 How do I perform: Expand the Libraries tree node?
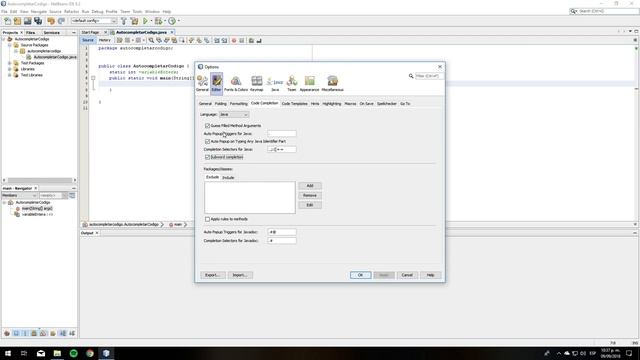[10, 69]
